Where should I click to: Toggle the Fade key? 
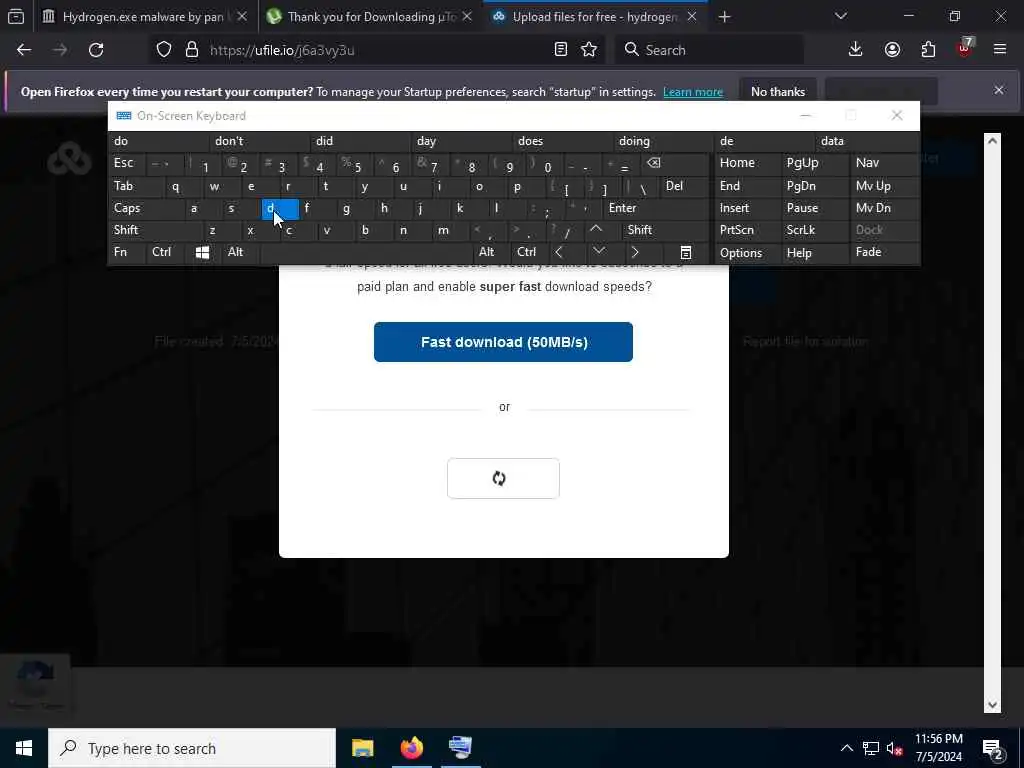click(x=884, y=252)
